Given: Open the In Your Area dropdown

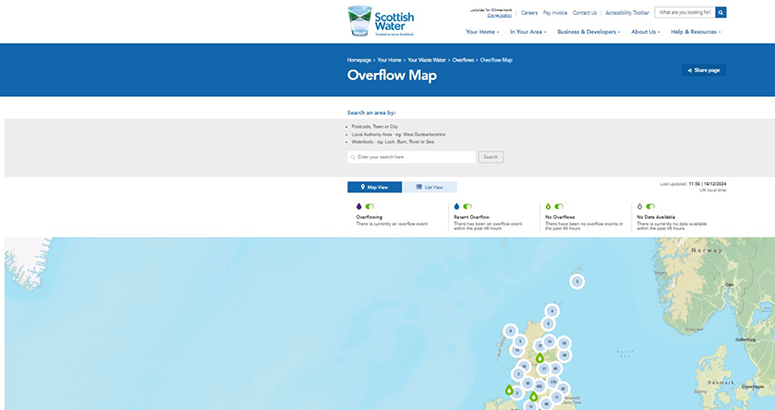Looking at the screenshot, I should [x=528, y=32].
